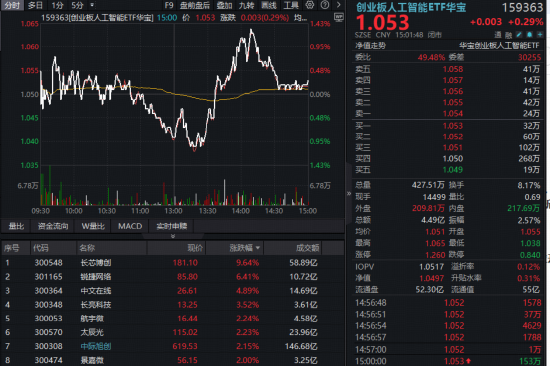
Task: Click 卖一 ask price 1.054
Action: click(453, 113)
